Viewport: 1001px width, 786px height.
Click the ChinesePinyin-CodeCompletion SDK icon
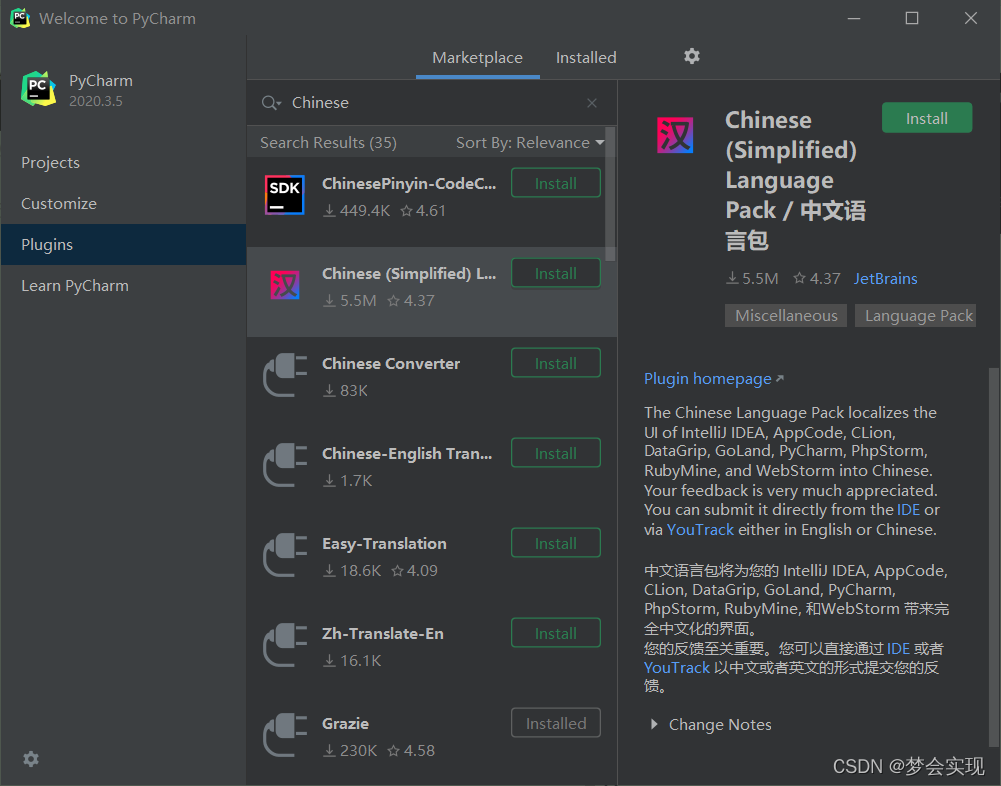[x=285, y=195]
